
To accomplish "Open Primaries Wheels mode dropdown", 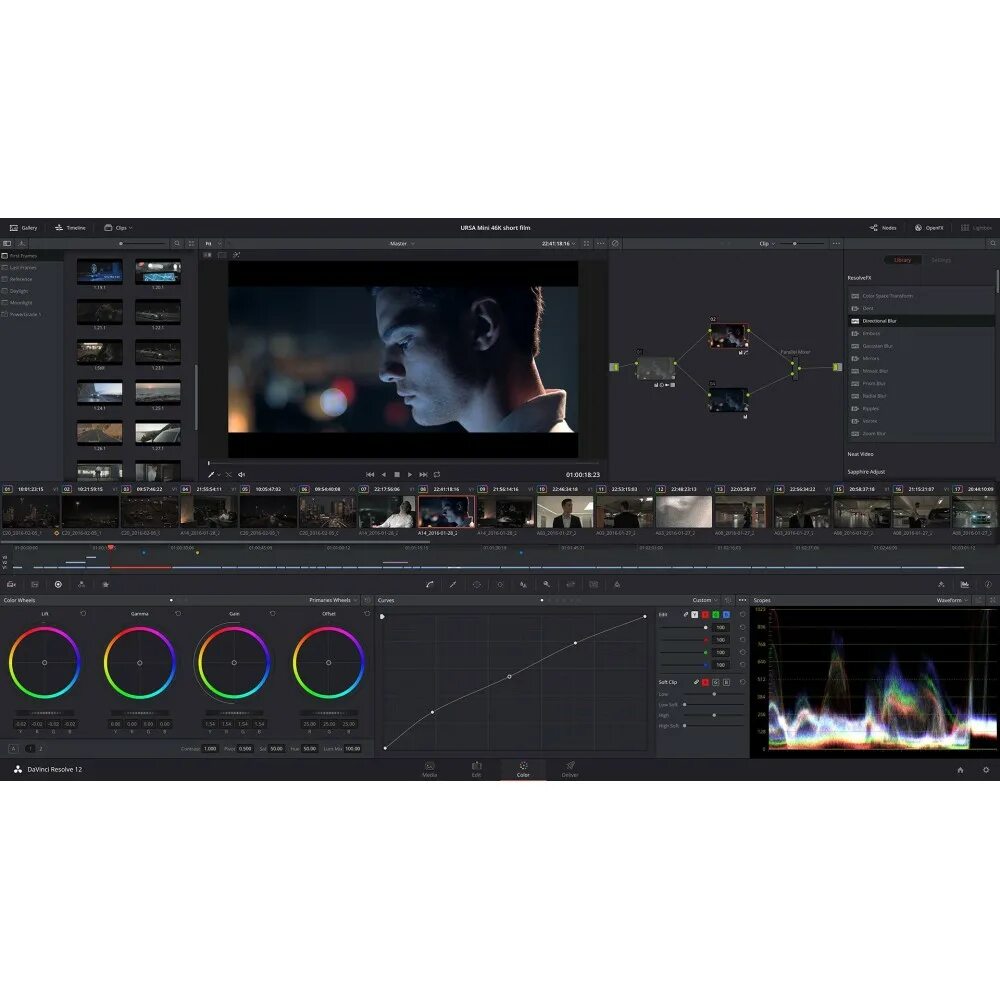I will 334,600.
